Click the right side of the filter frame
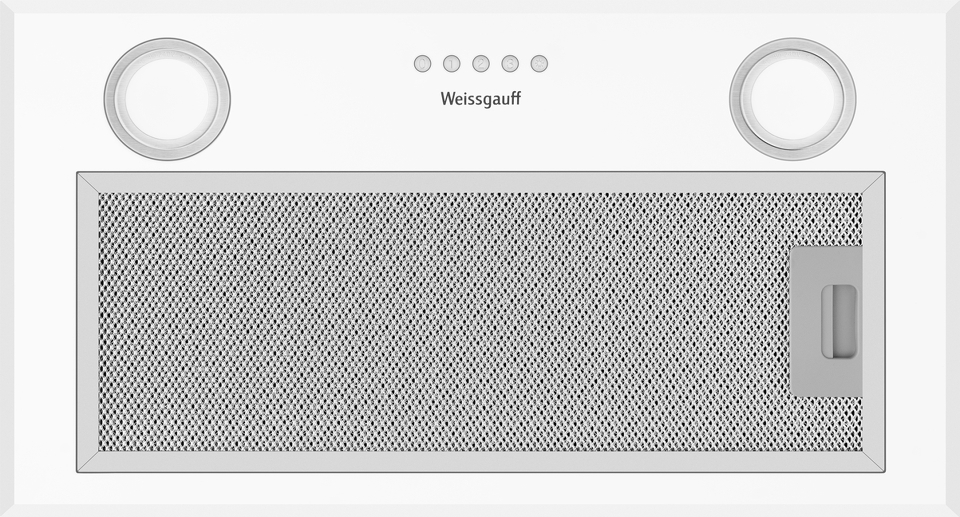This screenshot has width=960, height=517. tap(873, 322)
